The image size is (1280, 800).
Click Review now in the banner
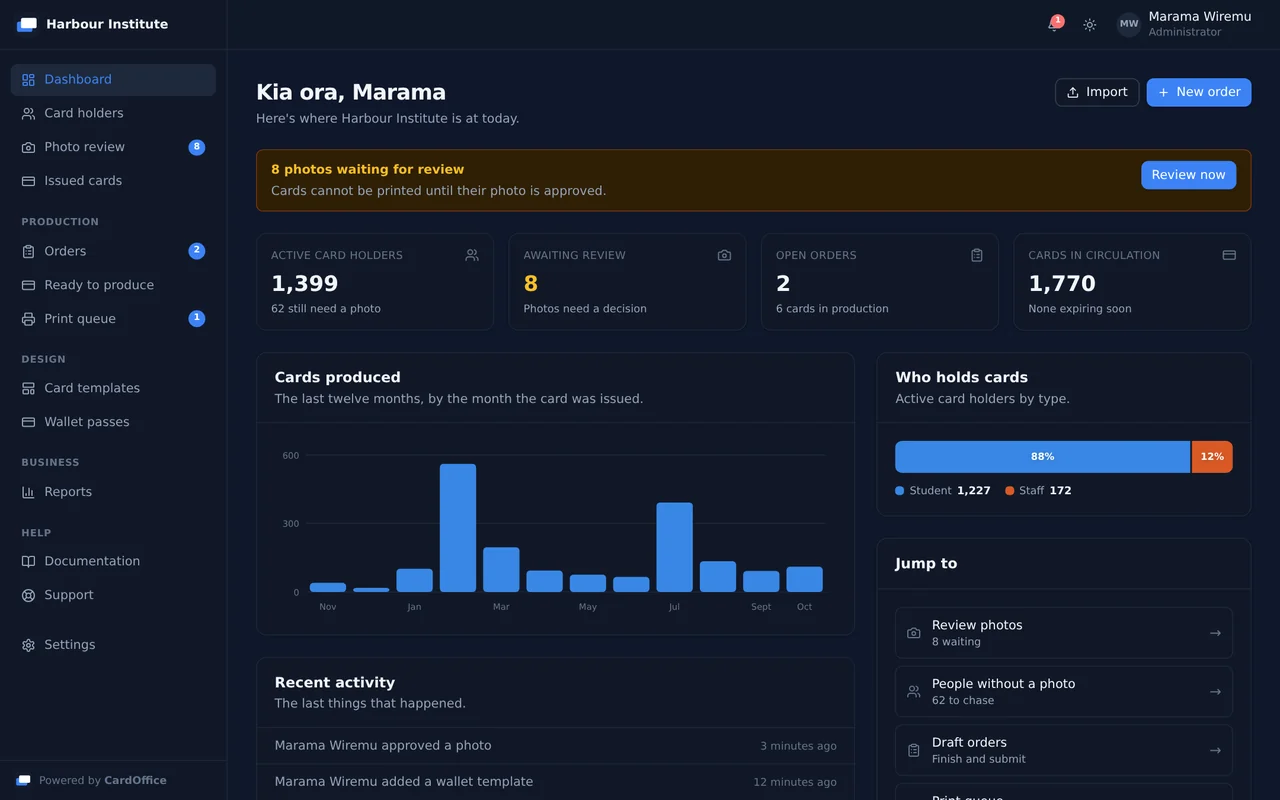(x=1188, y=175)
